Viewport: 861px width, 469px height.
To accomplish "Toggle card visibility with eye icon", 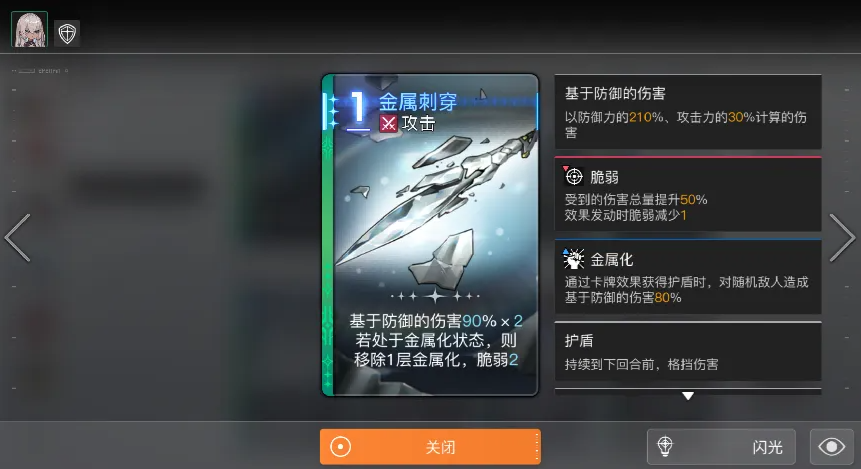I will click(x=831, y=446).
